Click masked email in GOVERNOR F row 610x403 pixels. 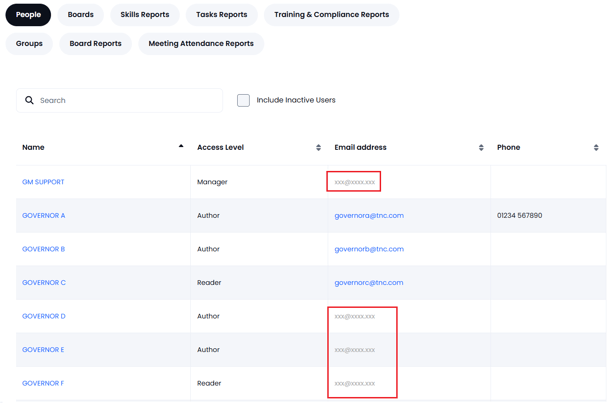[x=355, y=384]
